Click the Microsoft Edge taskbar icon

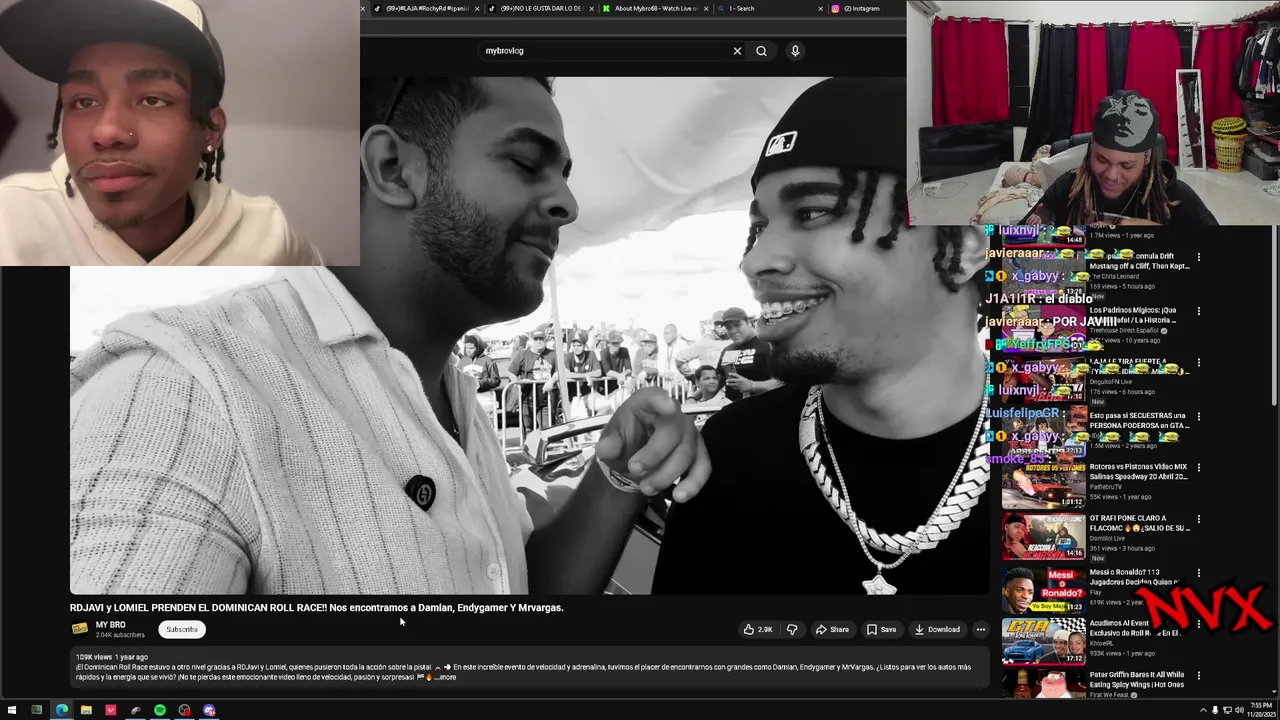click(61, 710)
